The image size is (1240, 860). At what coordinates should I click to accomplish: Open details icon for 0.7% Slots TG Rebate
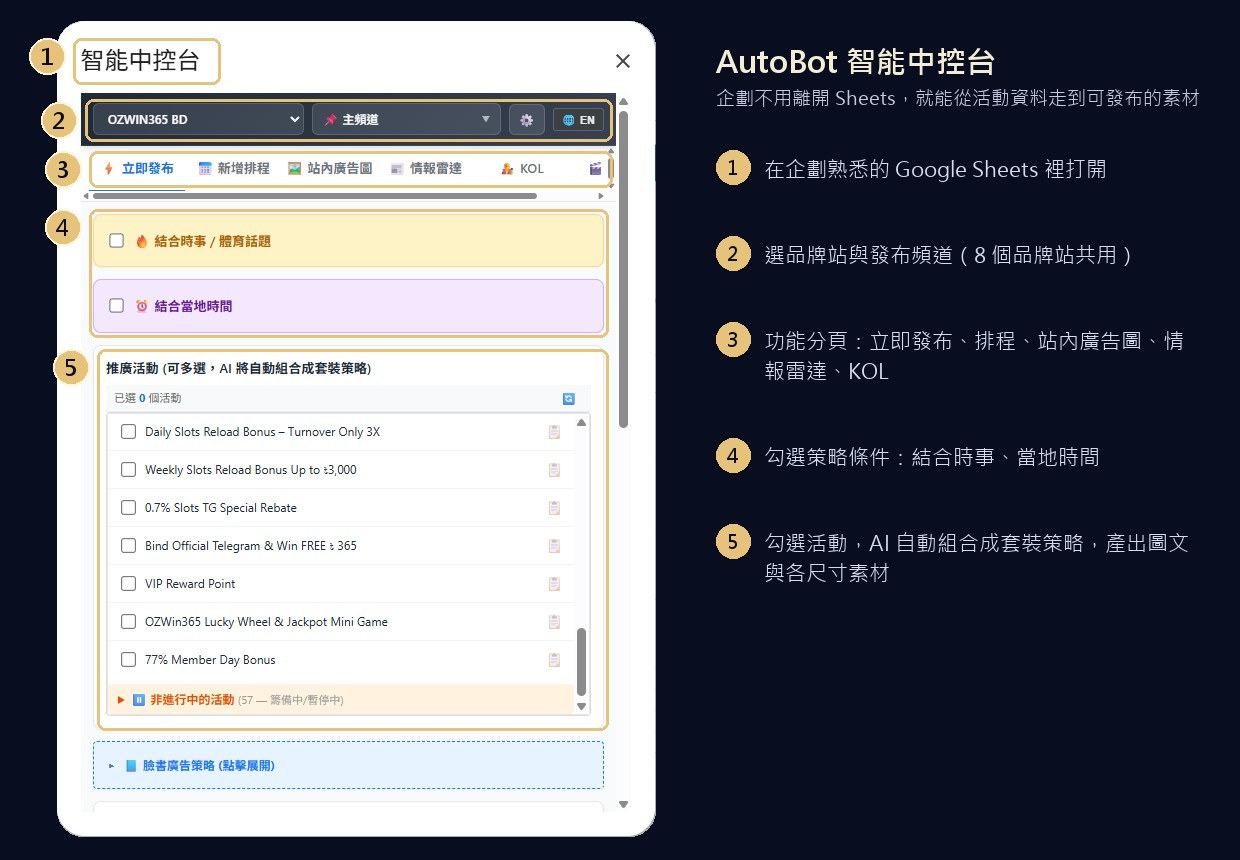click(554, 508)
